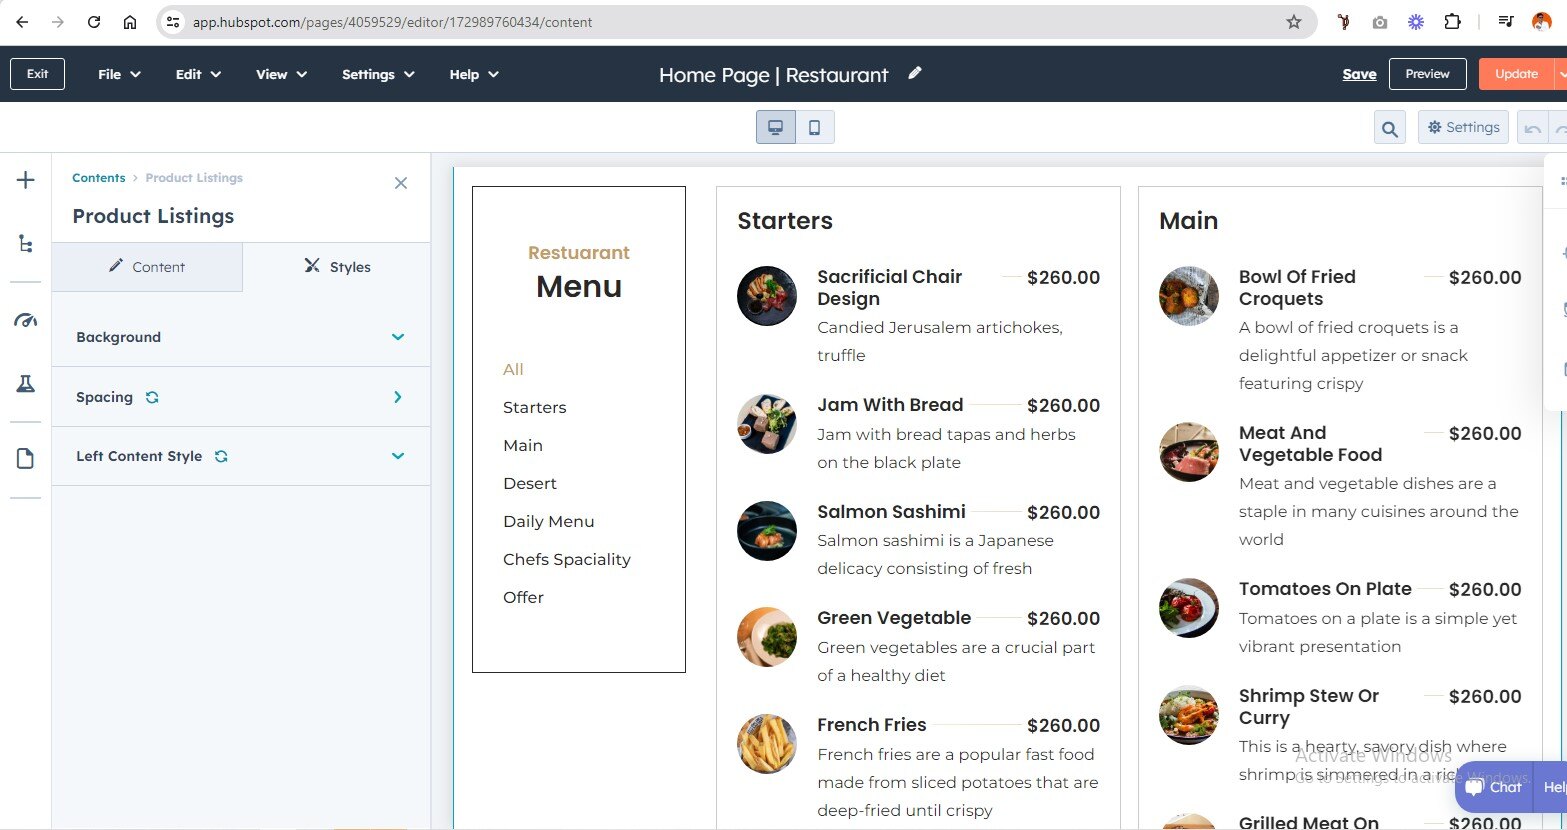This screenshot has height=830, width=1567.
Task: Edit page title with pencil icon
Action: coord(914,73)
